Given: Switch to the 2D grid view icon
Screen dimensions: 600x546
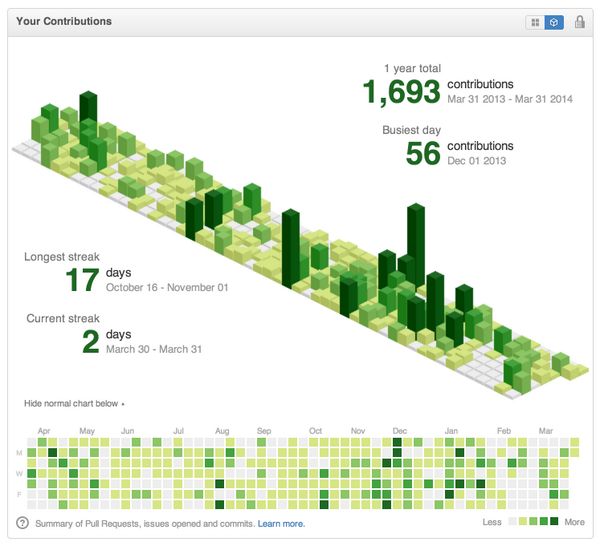Looking at the screenshot, I should point(535,23).
